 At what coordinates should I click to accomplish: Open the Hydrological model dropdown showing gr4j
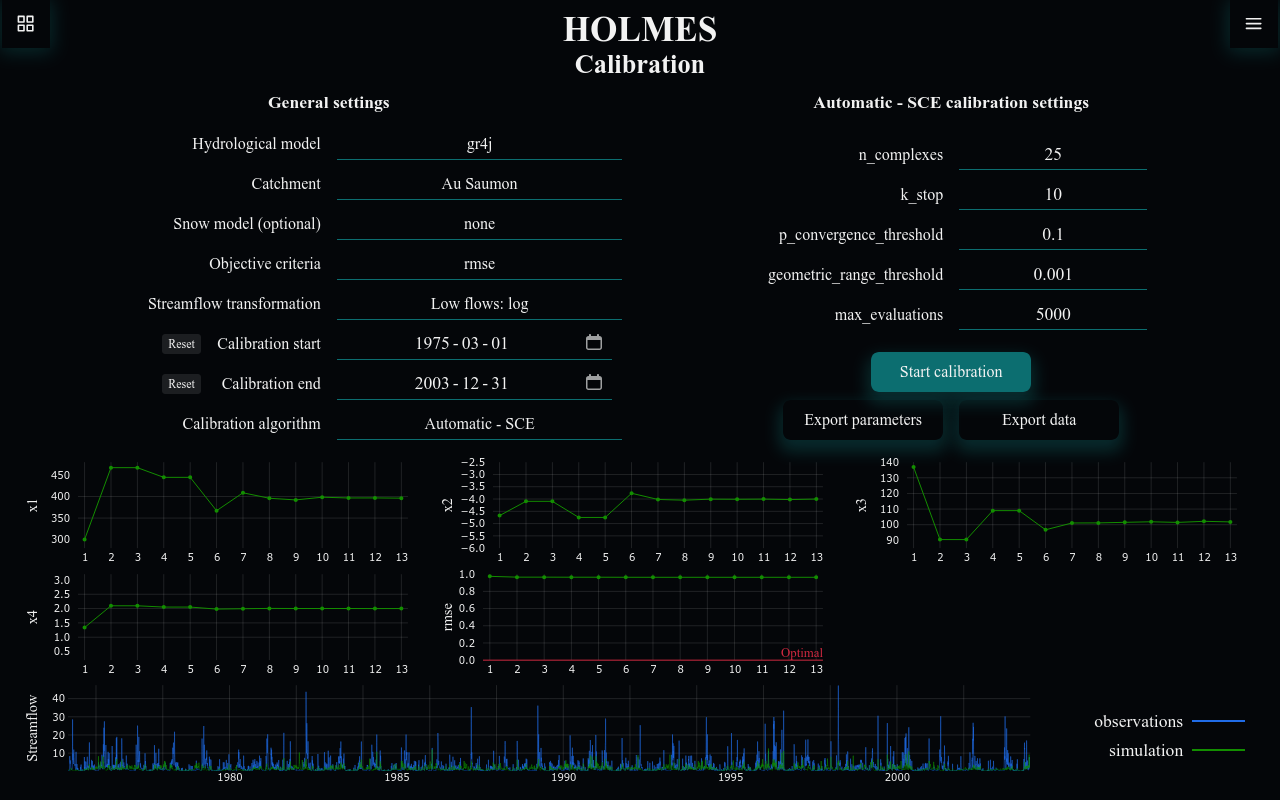tap(479, 143)
